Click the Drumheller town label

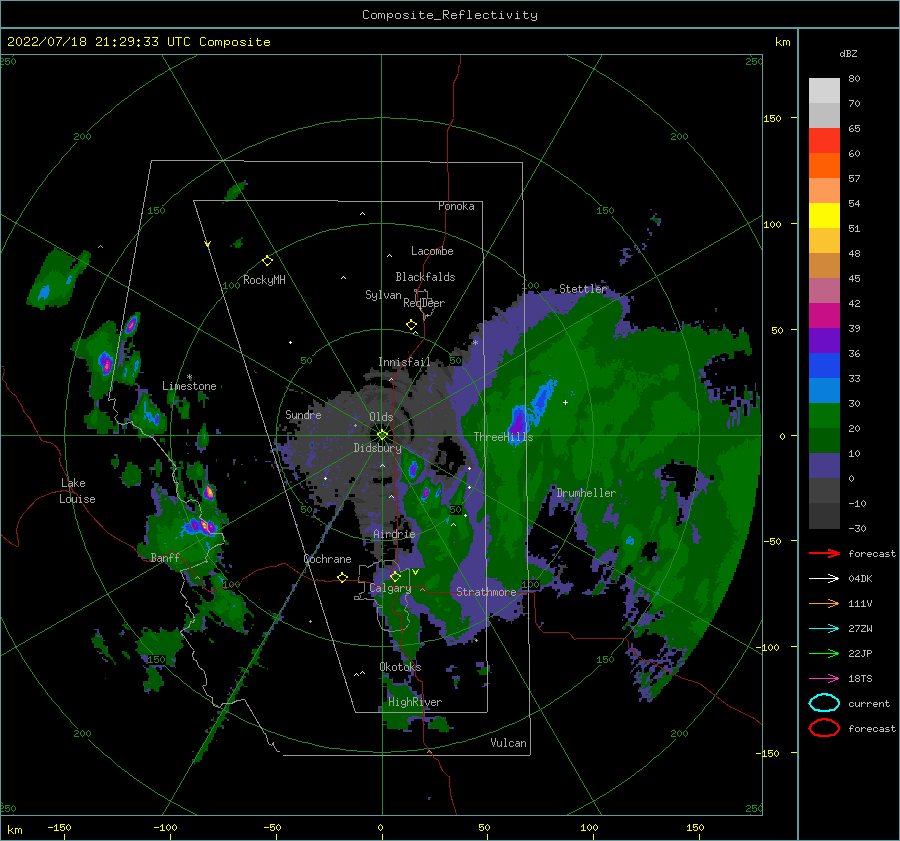point(586,493)
